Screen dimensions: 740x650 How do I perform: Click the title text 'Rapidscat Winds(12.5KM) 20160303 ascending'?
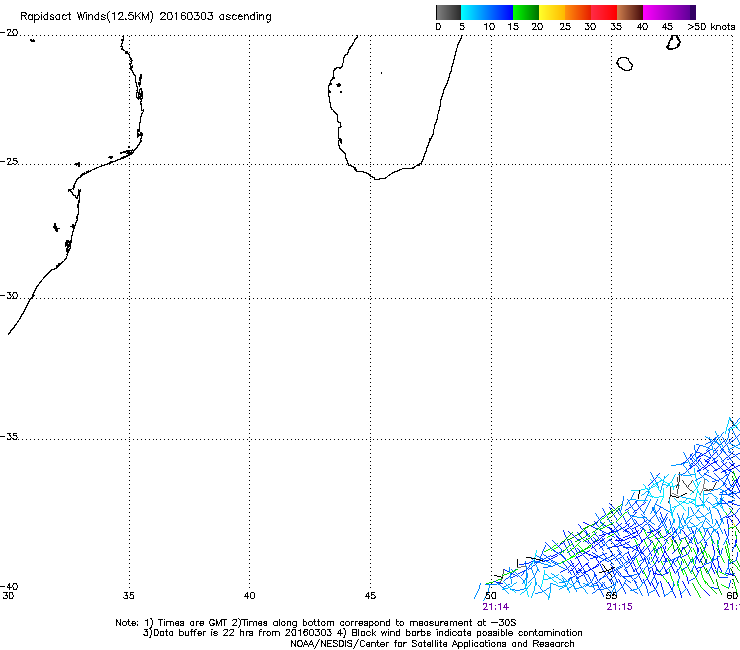click(146, 17)
